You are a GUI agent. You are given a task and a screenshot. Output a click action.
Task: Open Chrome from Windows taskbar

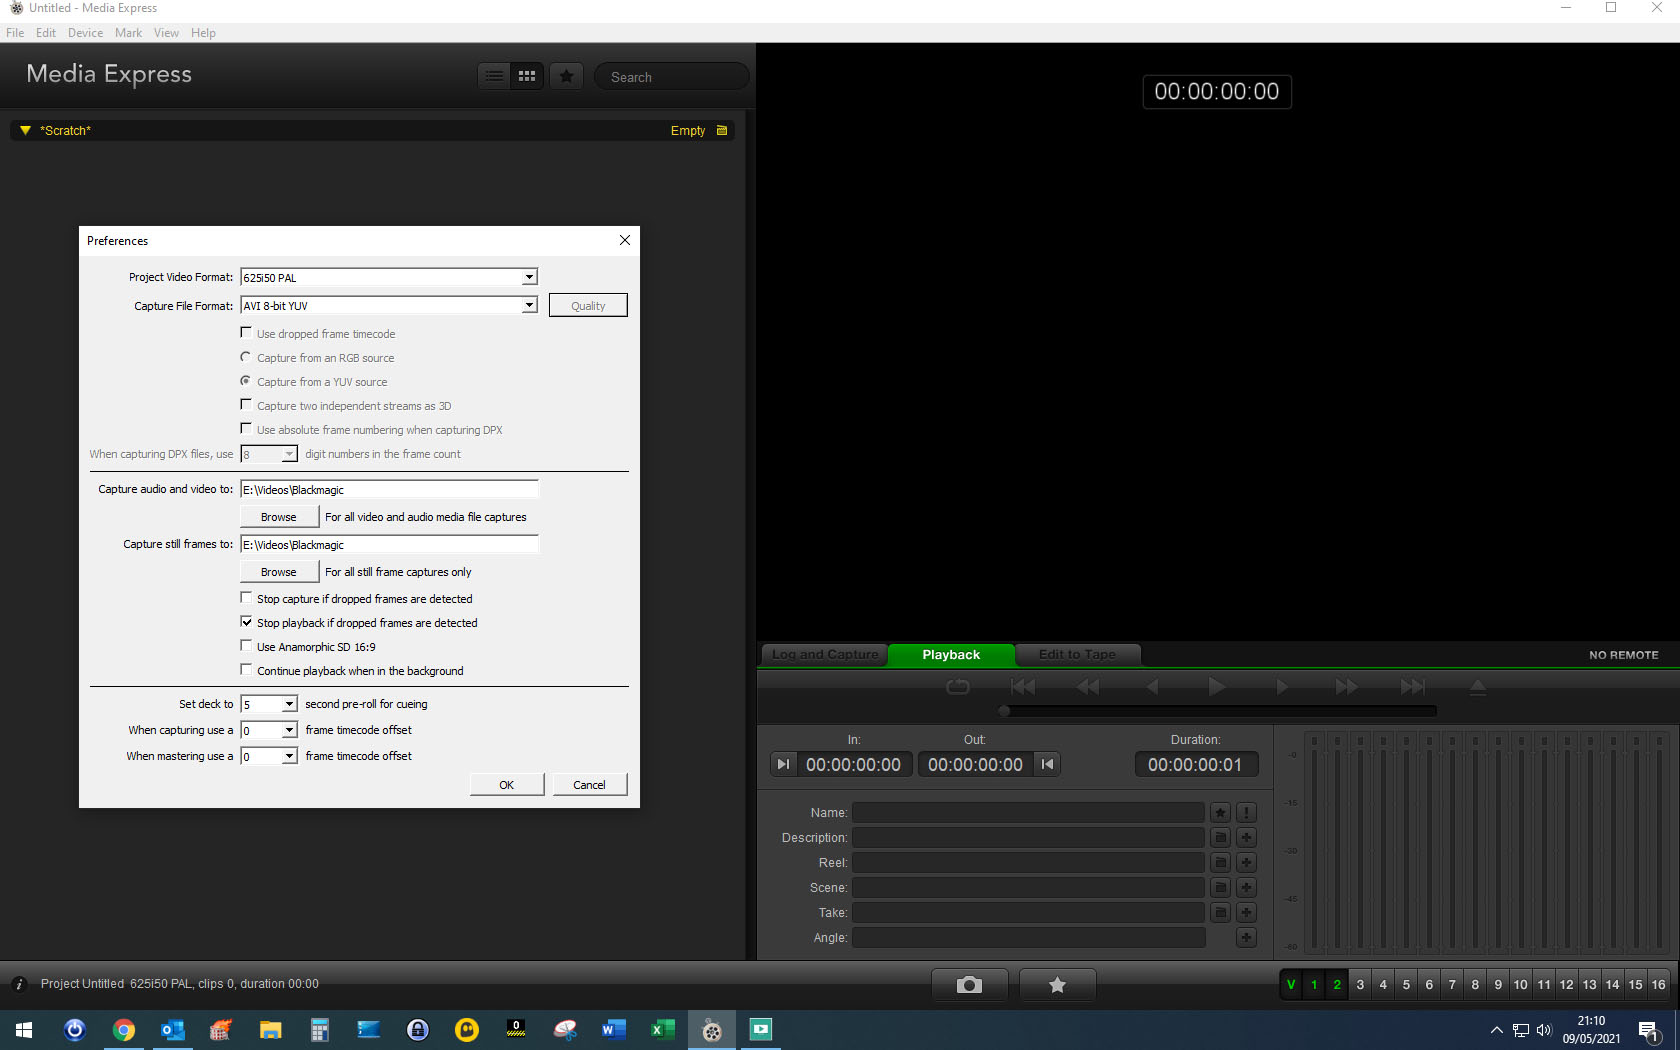point(124,1030)
